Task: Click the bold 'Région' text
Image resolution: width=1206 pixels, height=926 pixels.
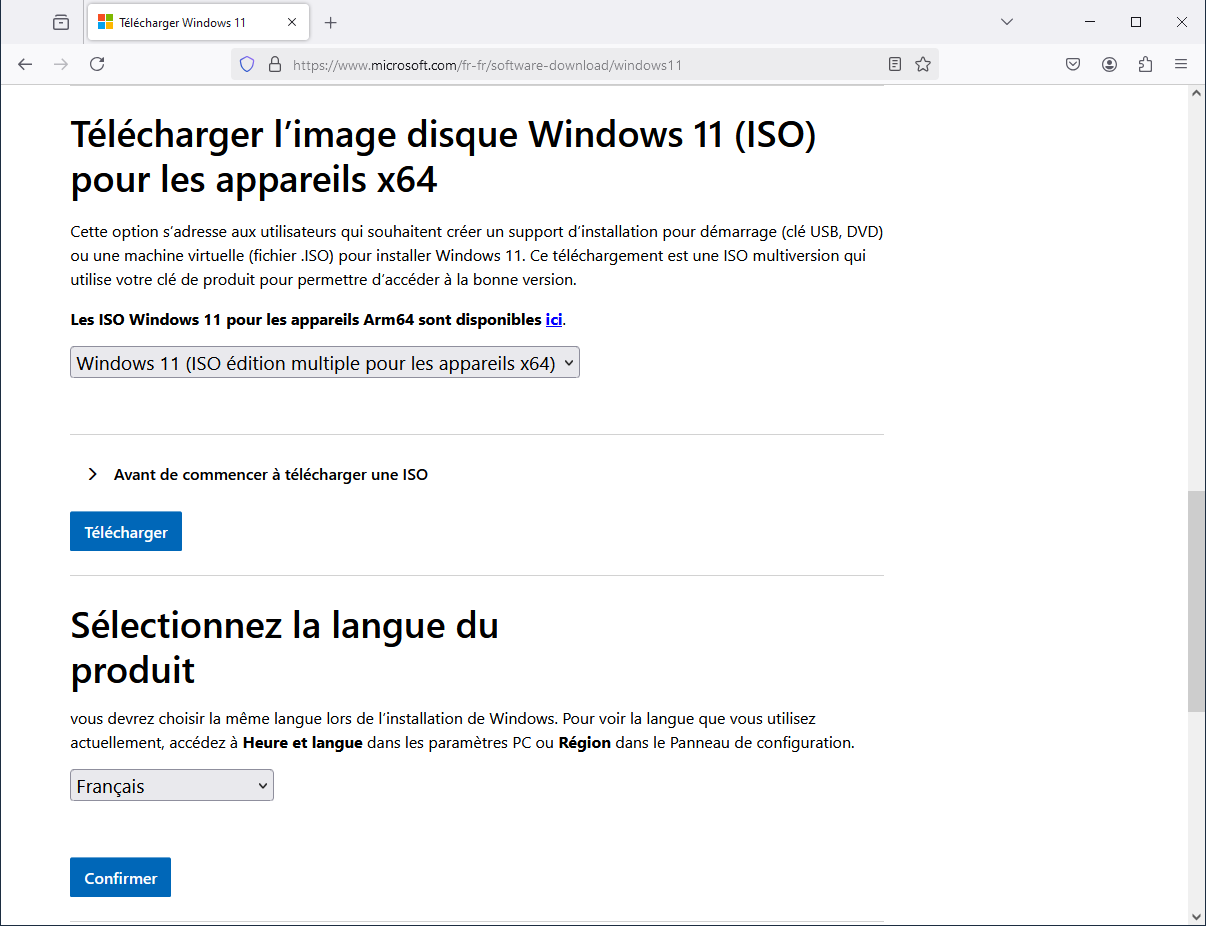Action: (x=584, y=743)
